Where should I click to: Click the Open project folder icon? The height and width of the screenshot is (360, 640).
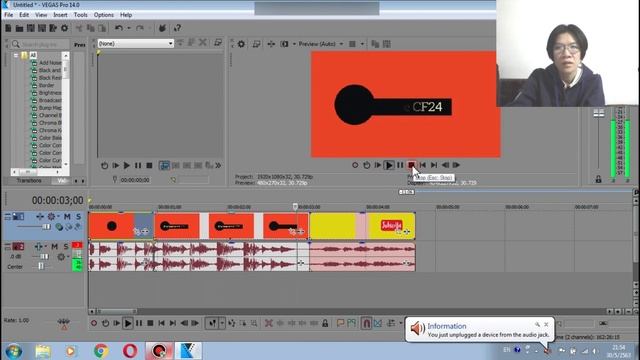(x=19, y=28)
